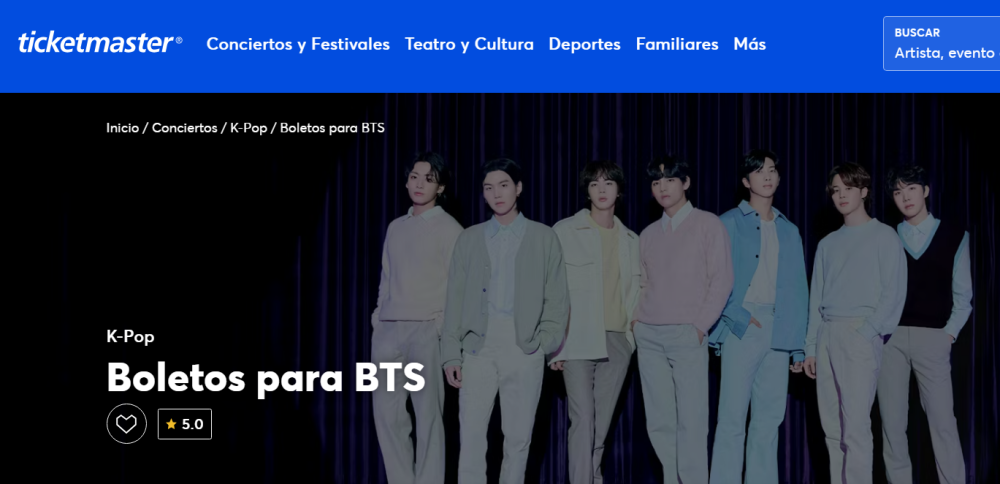Click the Artista, evento search field
This screenshot has width=1000, height=484.
click(941, 43)
